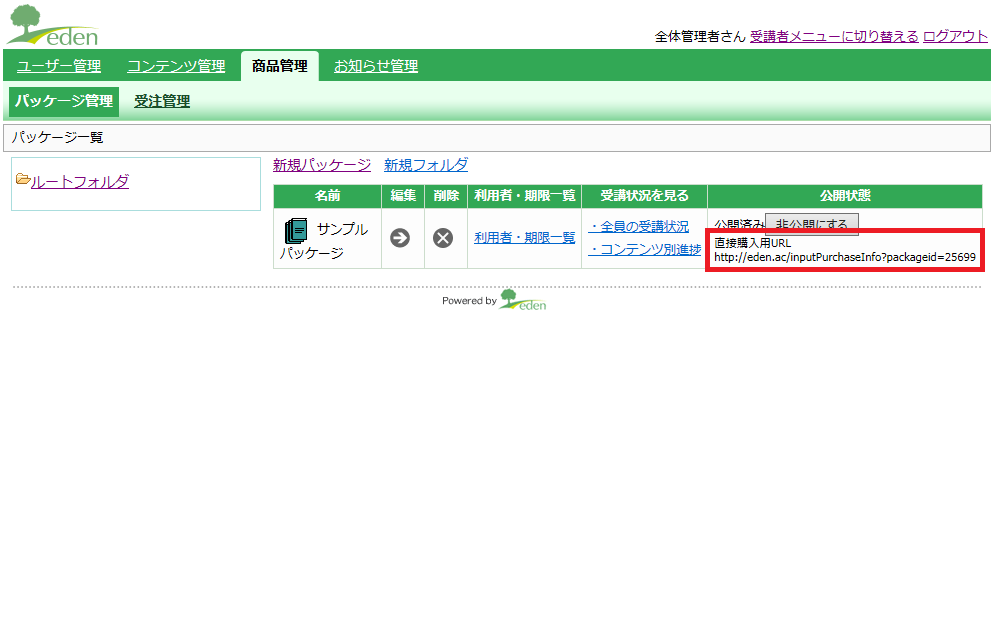This screenshot has height=628, width=994.
Task: Click the 名前 column header
Action: pos(328,196)
